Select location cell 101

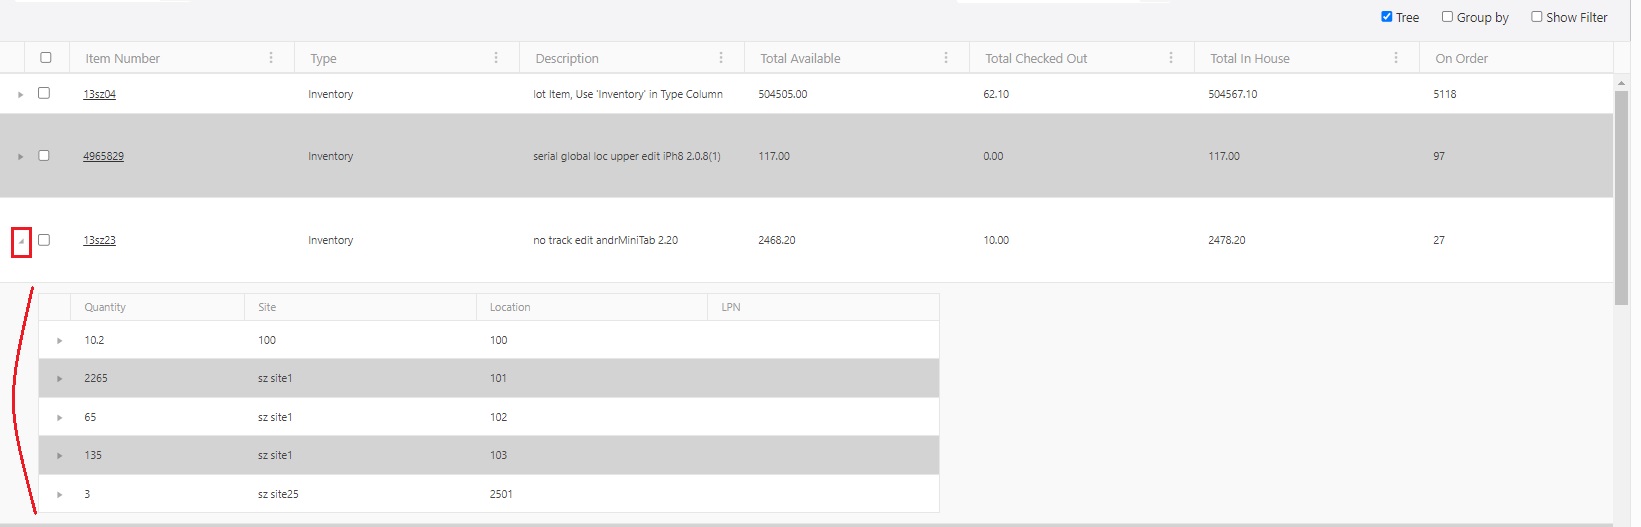point(498,378)
